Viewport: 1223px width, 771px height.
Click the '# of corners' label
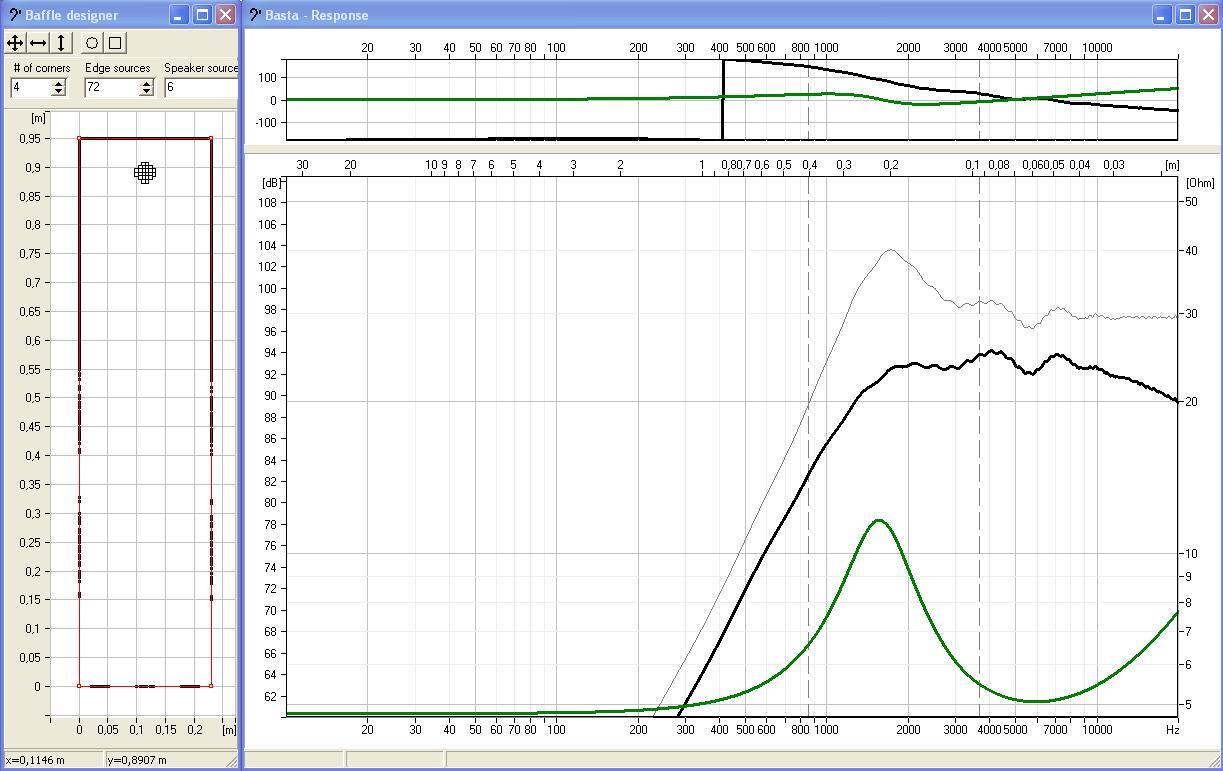(42, 68)
